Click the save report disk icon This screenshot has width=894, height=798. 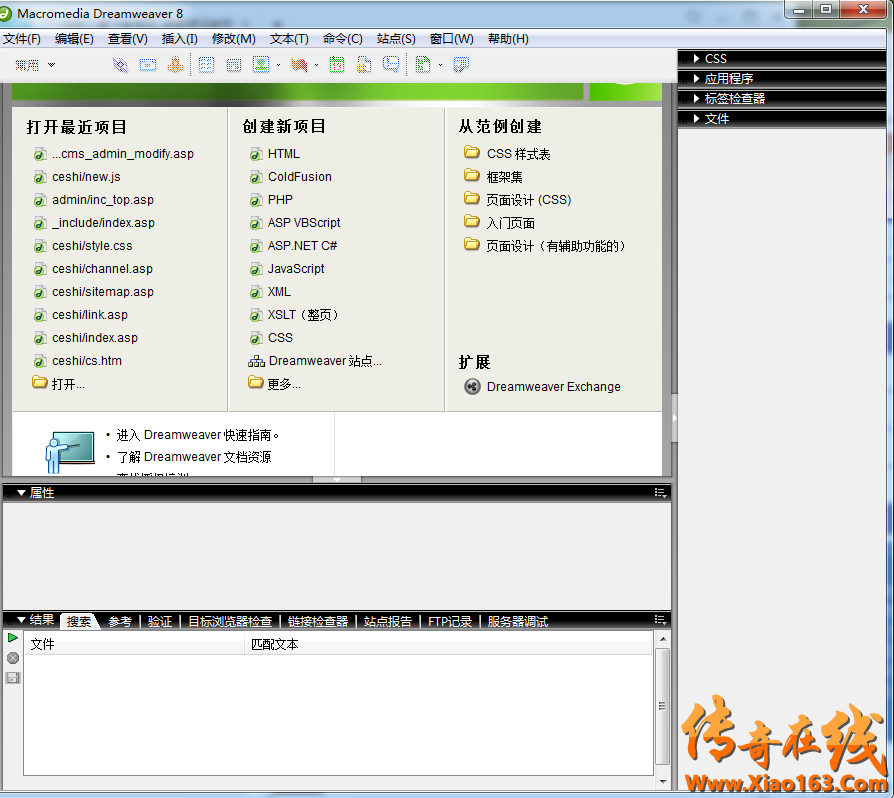pyautogui.click(x=13, y=678)
